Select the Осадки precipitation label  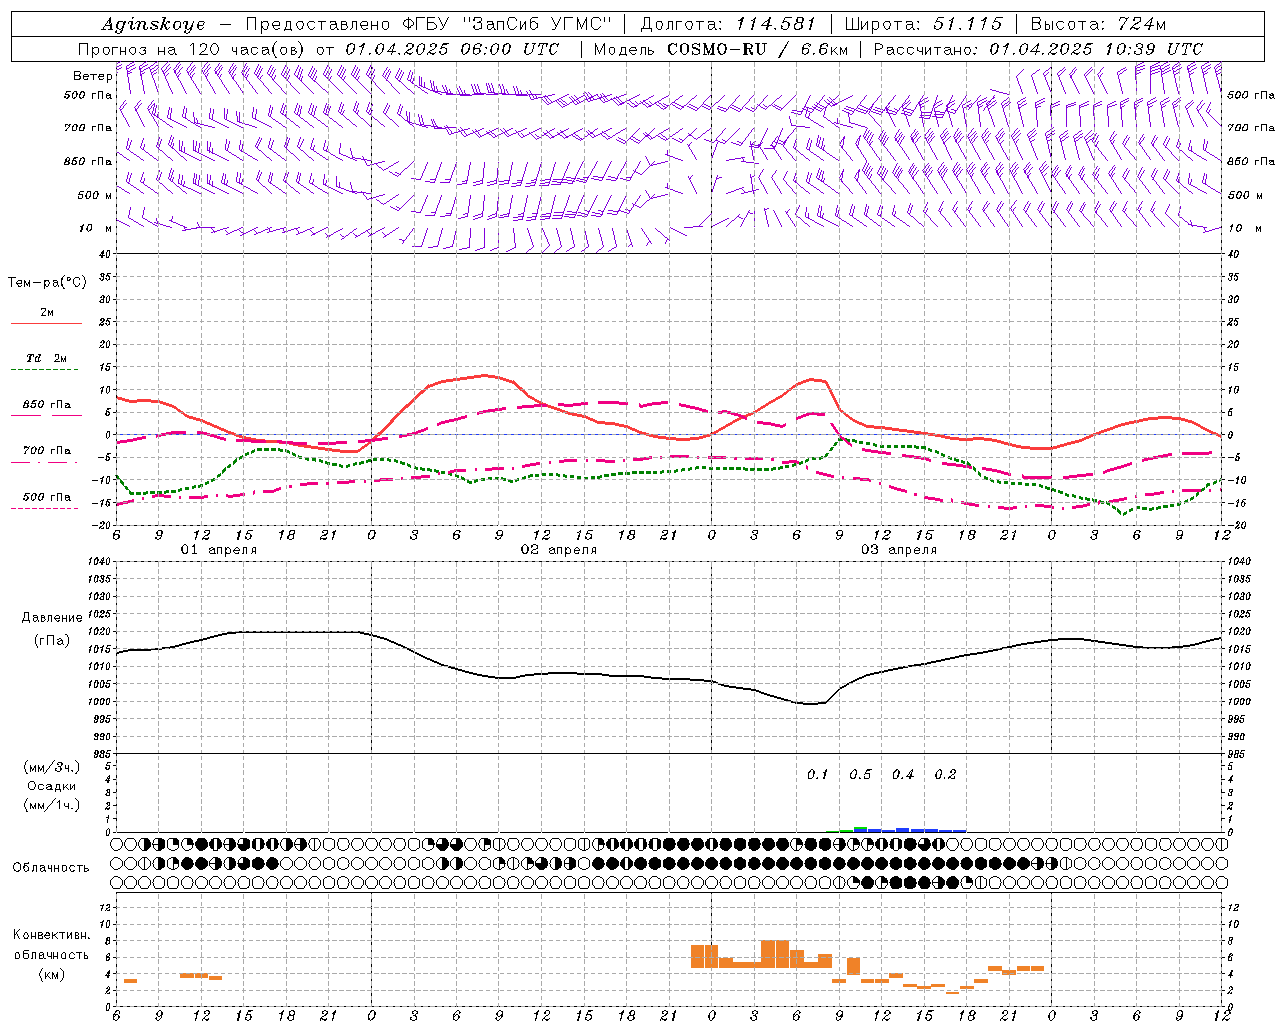point(52,786)
